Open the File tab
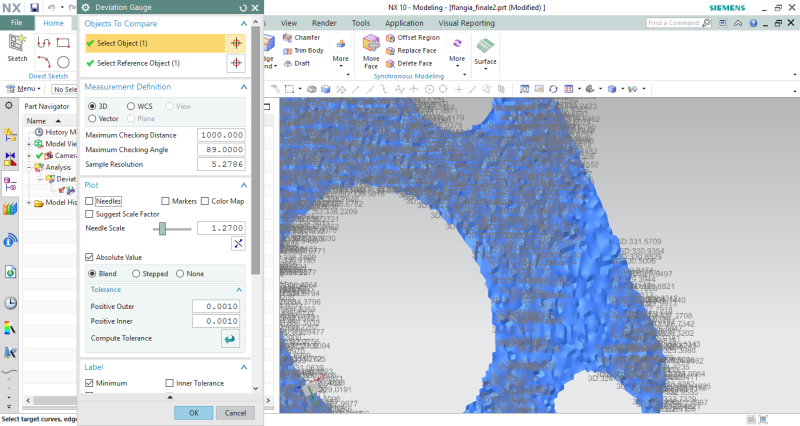 [x=17, y=23]
